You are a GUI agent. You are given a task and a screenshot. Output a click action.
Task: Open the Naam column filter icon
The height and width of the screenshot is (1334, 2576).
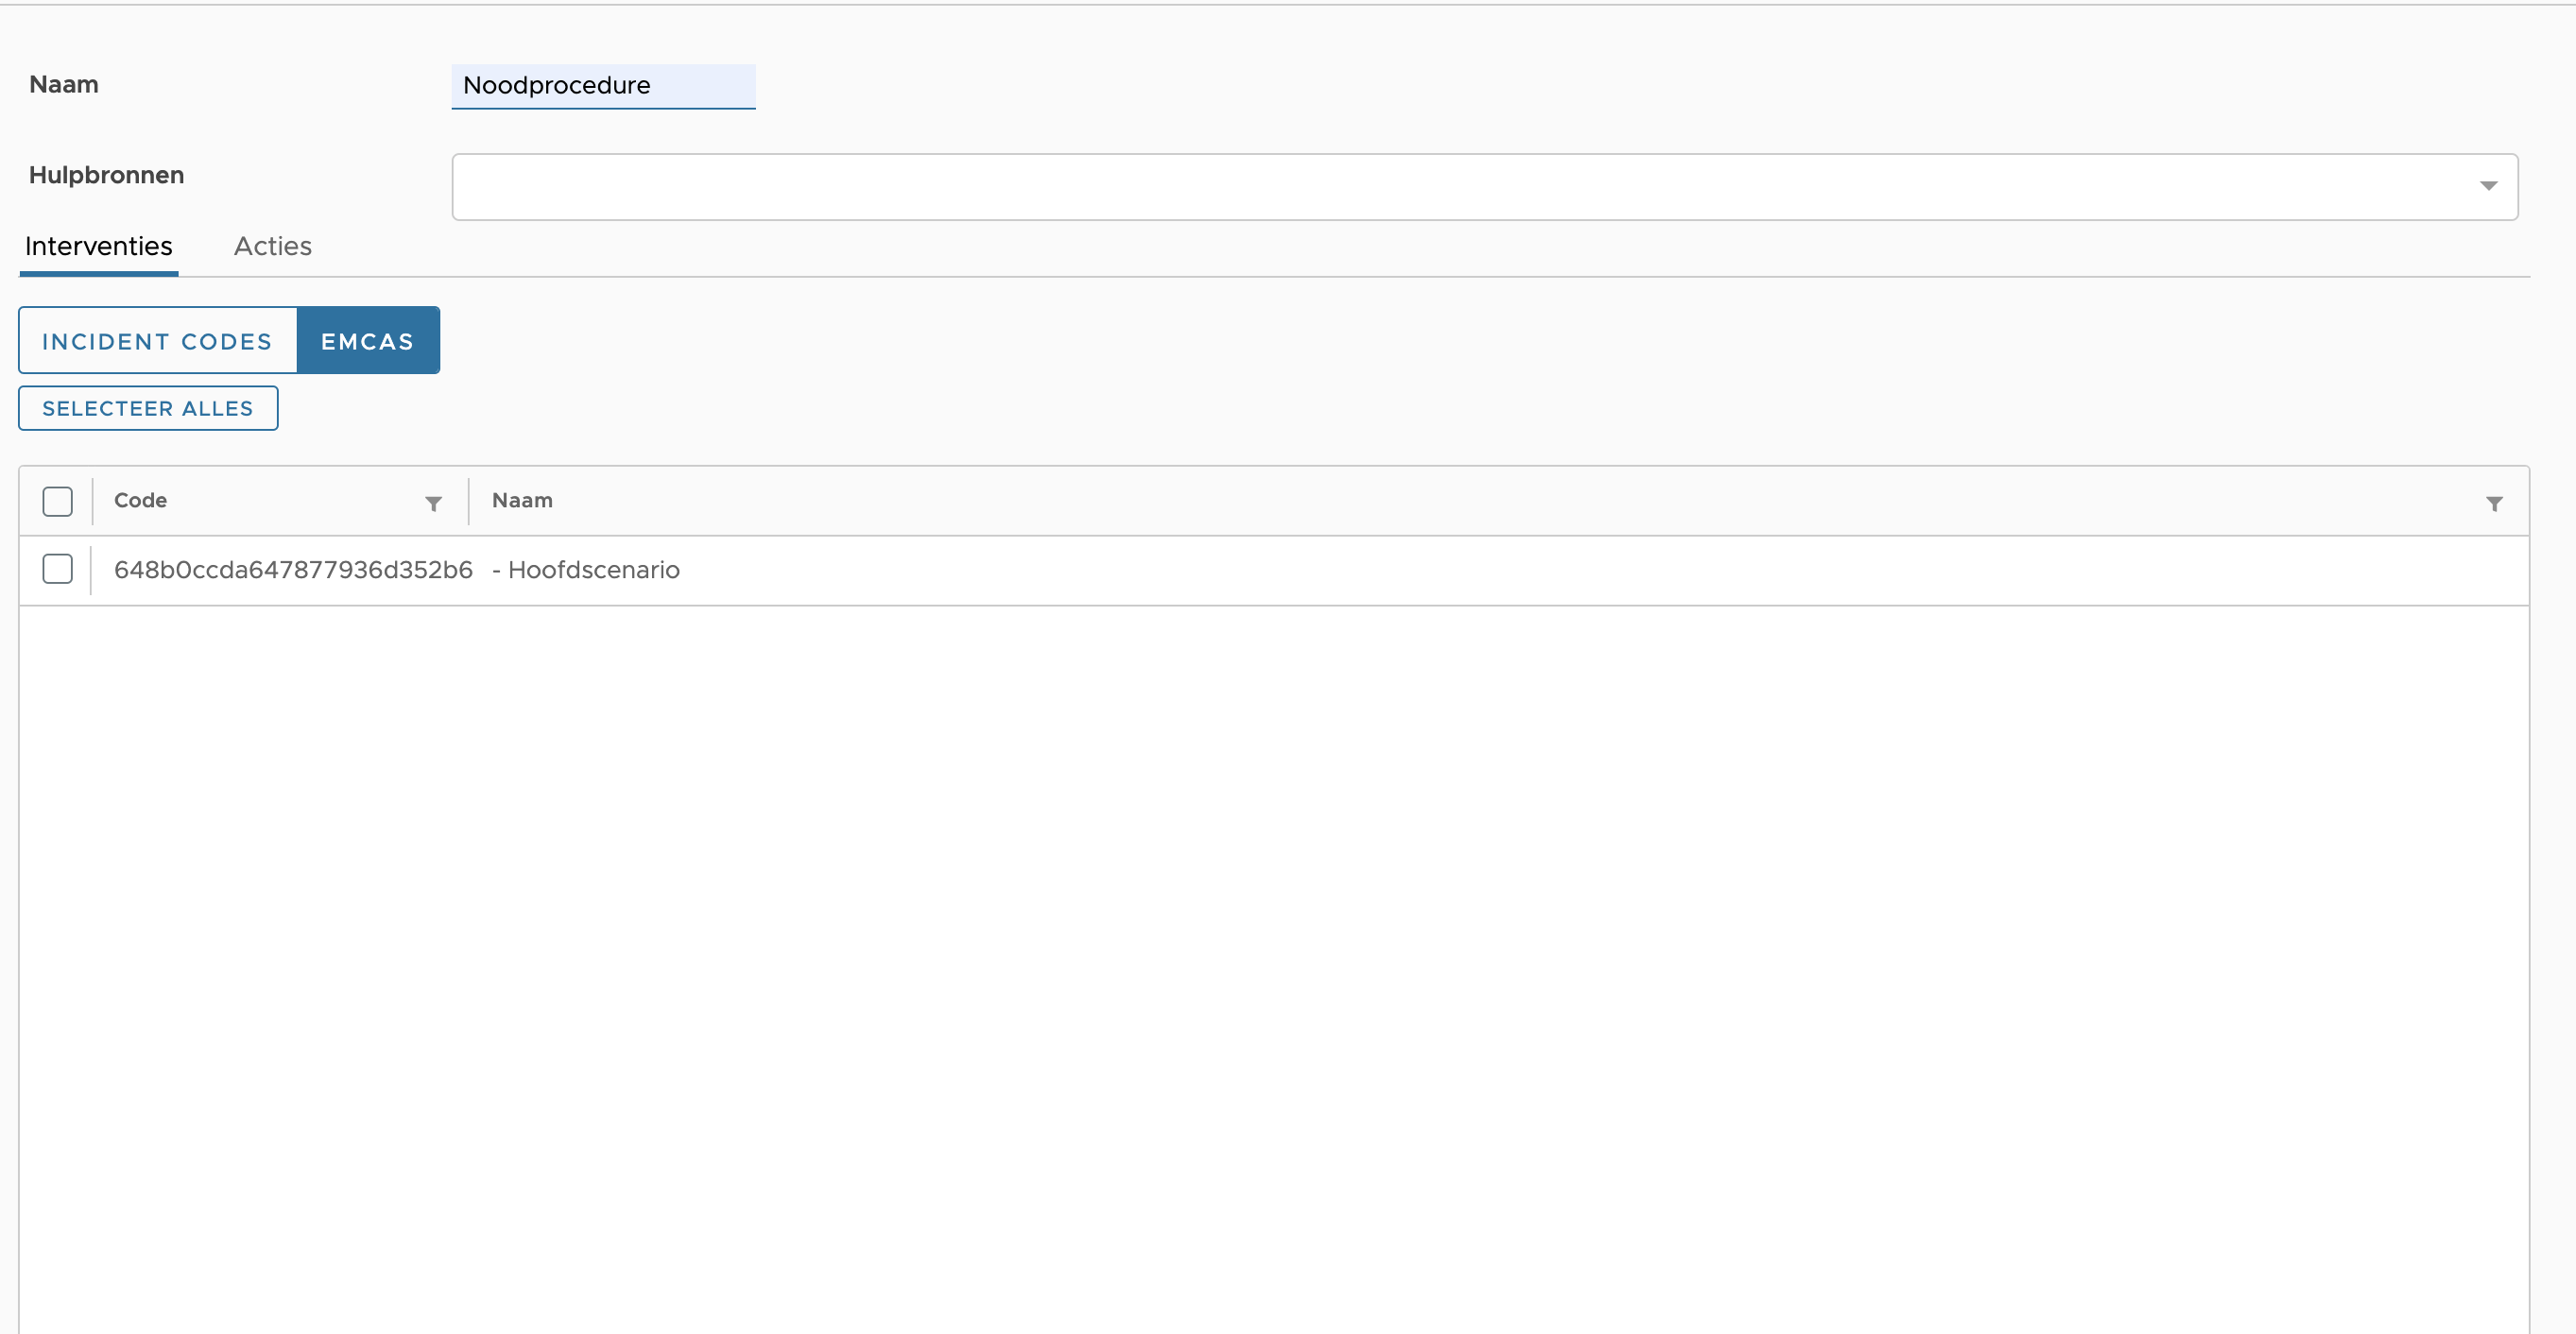(2494, 503)
